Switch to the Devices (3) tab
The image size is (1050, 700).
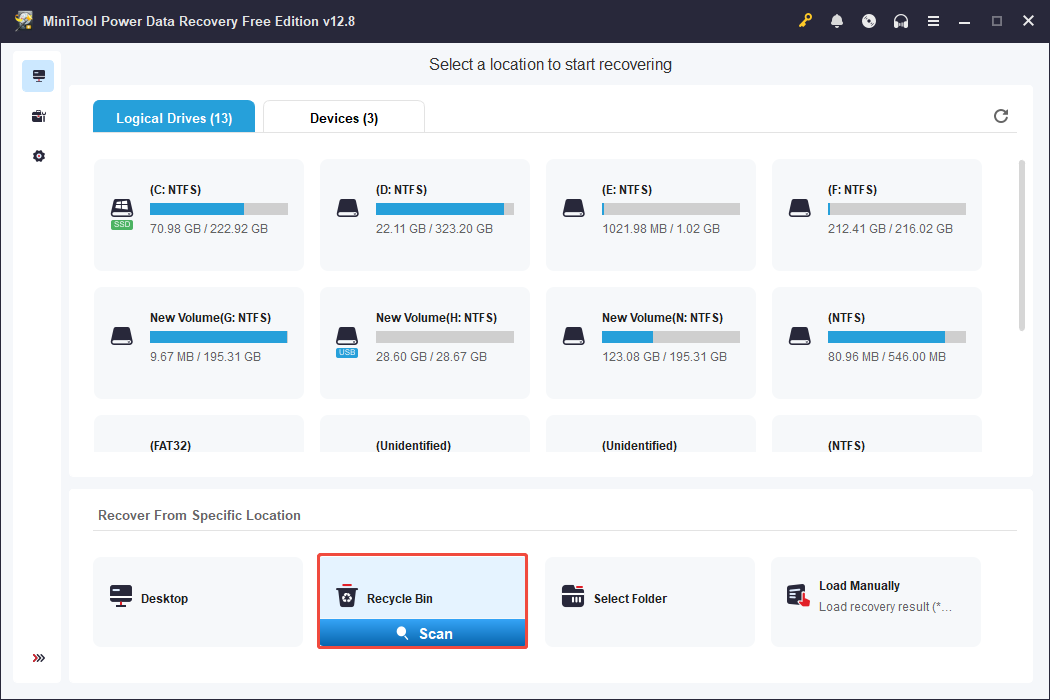click(x=343, y=118)
